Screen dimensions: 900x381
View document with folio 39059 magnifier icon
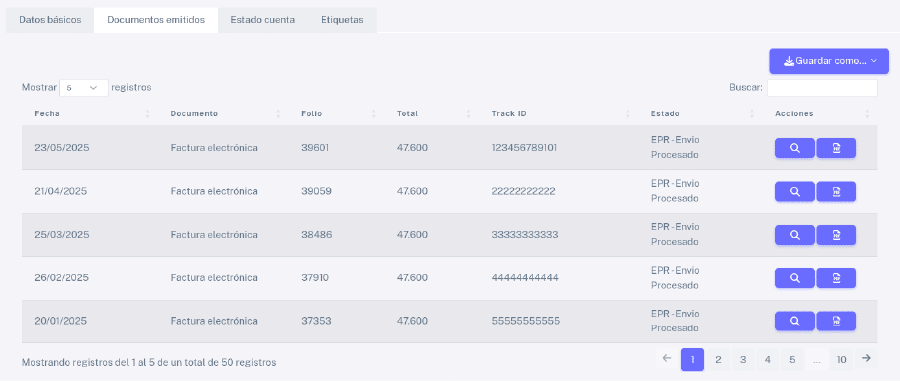(794, 192)
